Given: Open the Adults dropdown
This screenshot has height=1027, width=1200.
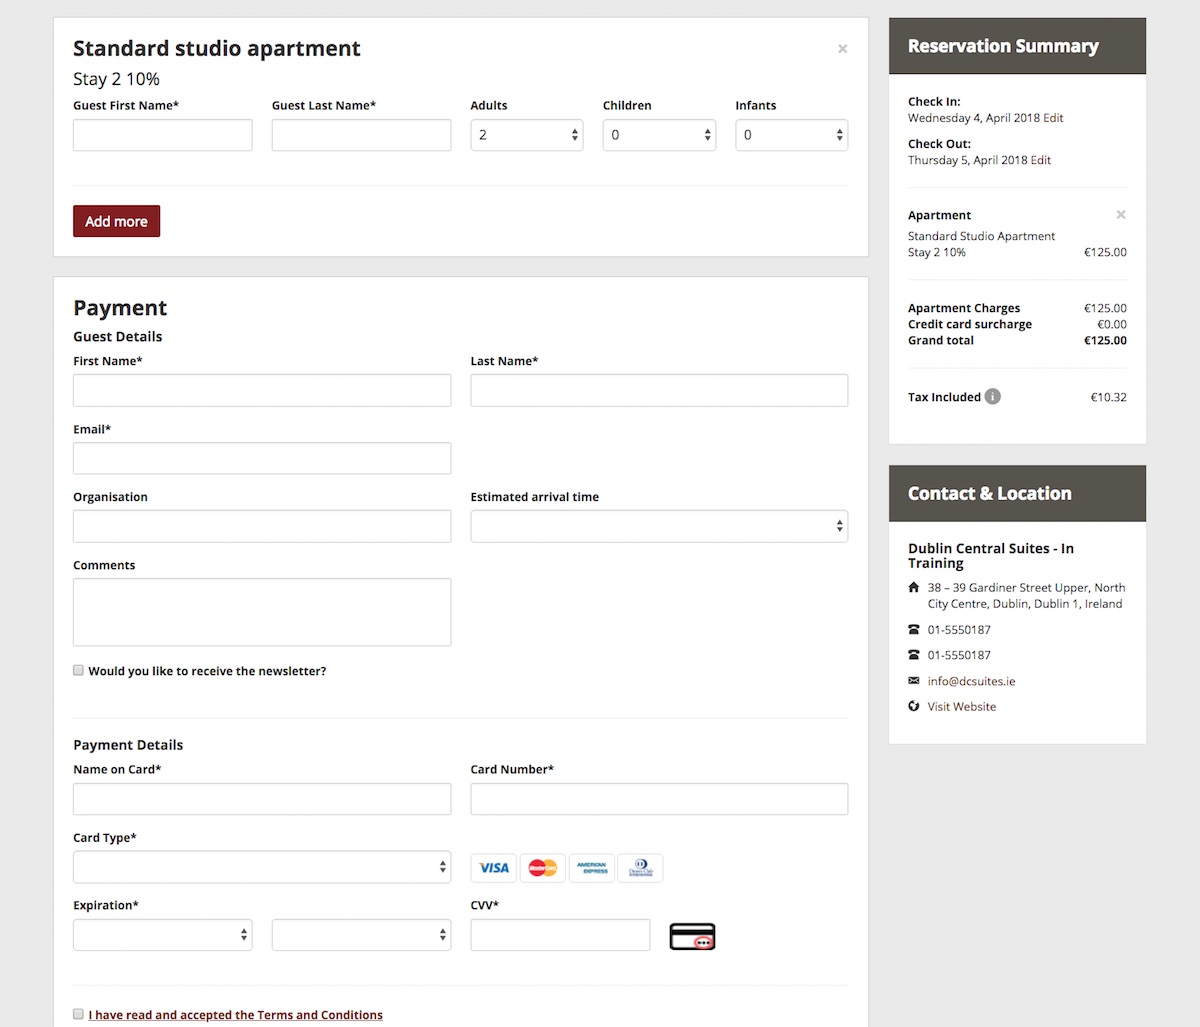Looking at the screenshot, I should click(528, 135).
